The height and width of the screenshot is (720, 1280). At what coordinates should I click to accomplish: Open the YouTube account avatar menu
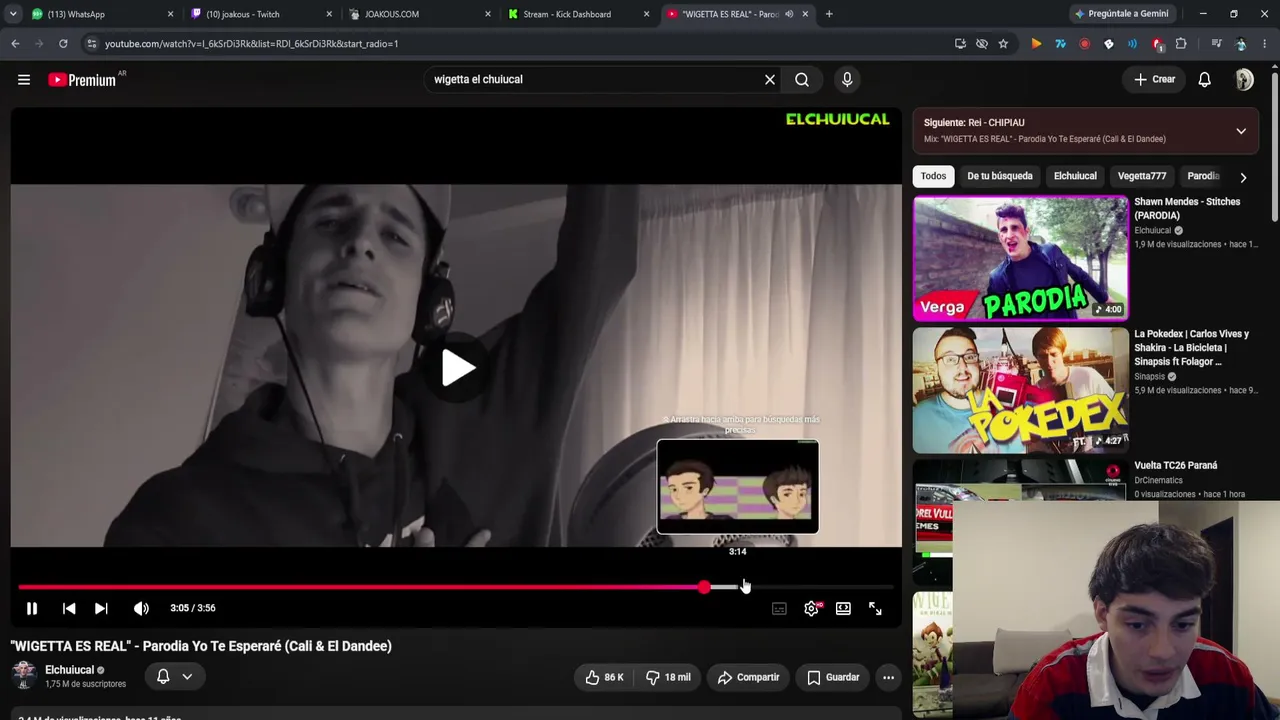[x=1244, y=80]
